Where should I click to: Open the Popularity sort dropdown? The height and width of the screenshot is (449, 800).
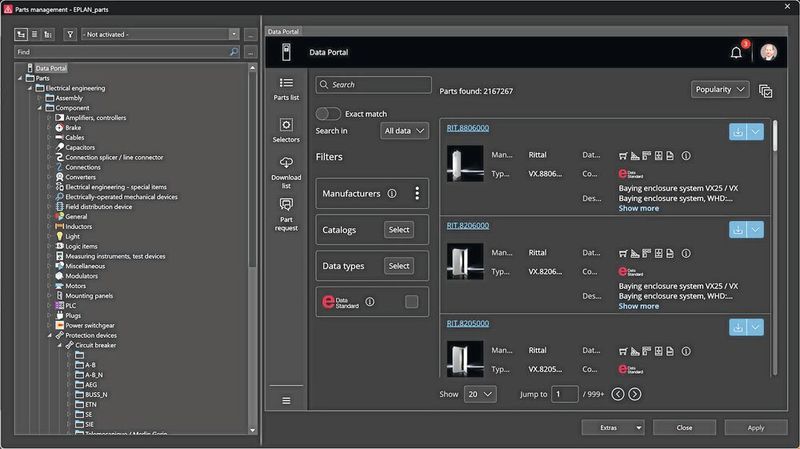(x=720, y=89)
